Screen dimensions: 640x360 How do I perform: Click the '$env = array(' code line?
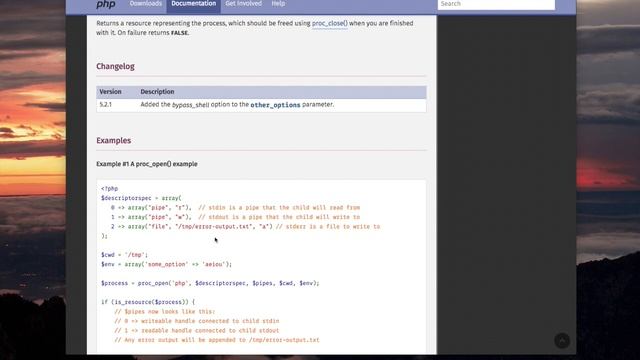(x=167, y=264)
